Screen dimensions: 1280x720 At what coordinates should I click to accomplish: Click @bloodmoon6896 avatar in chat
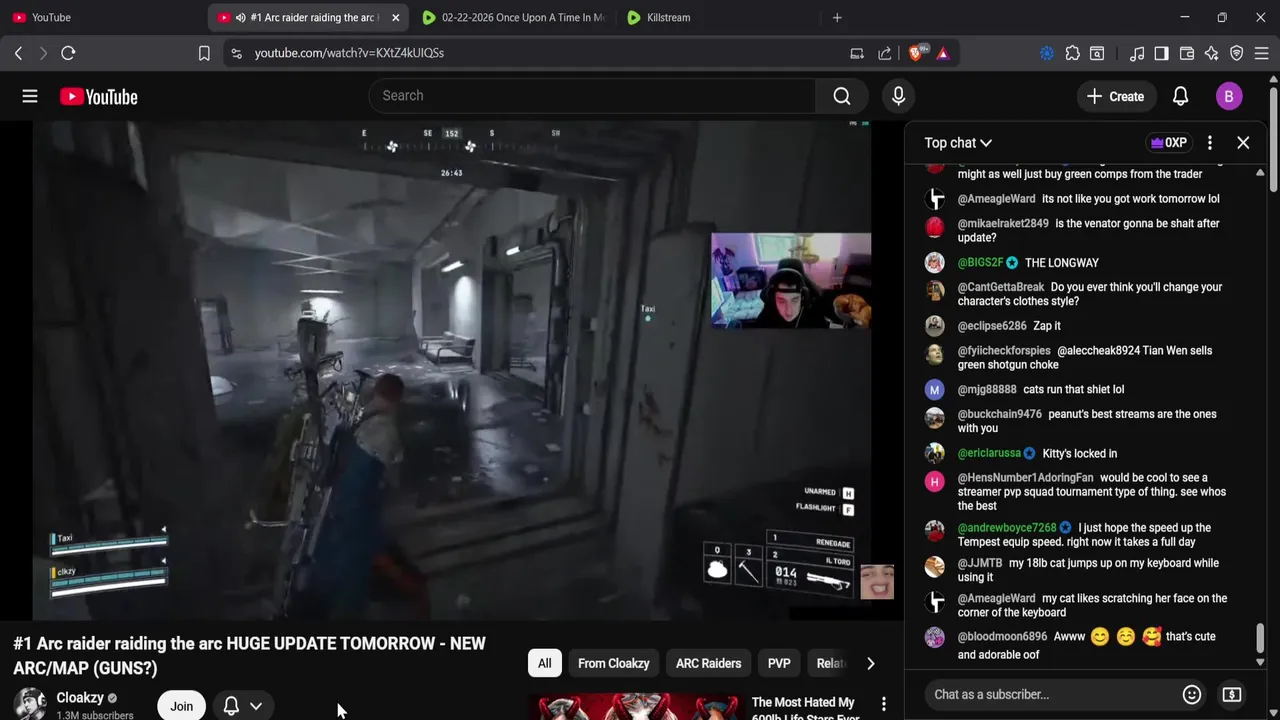(934, 637)
